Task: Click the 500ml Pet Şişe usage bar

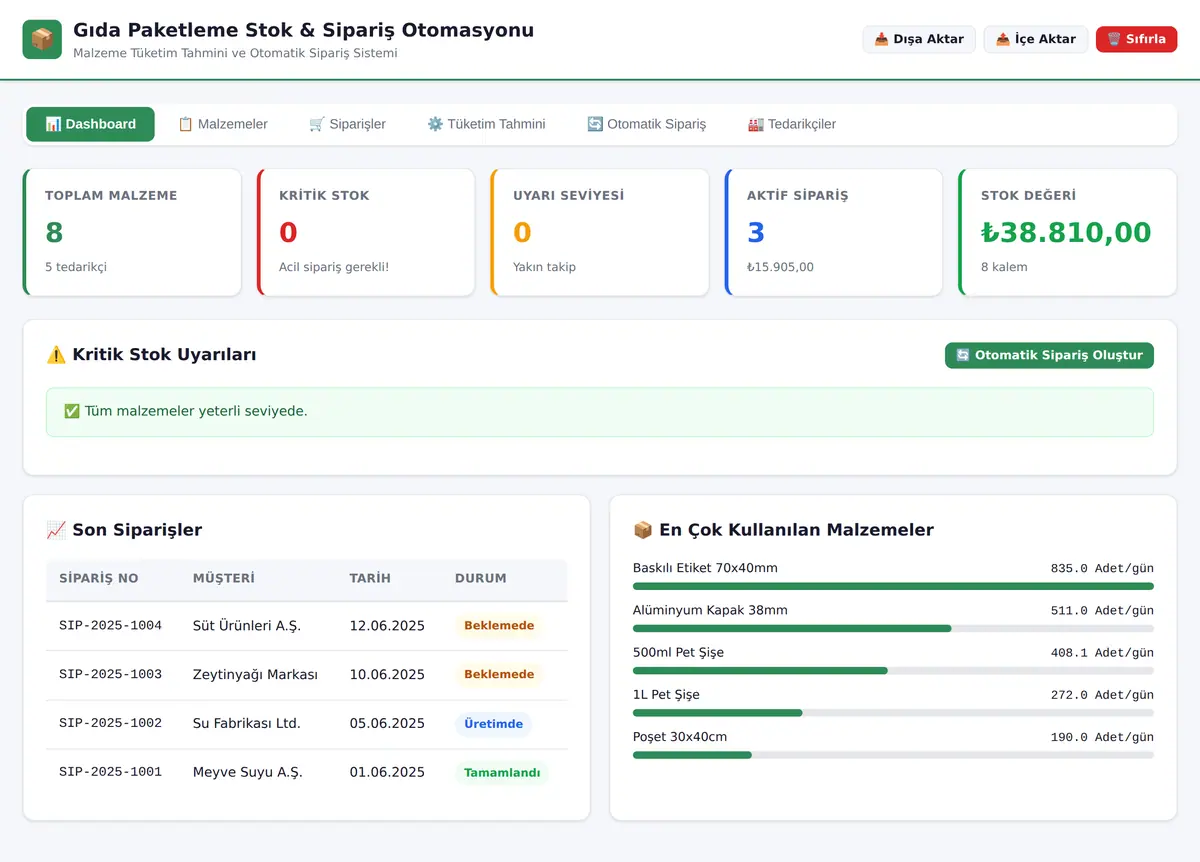Action: tap(893, 670)
